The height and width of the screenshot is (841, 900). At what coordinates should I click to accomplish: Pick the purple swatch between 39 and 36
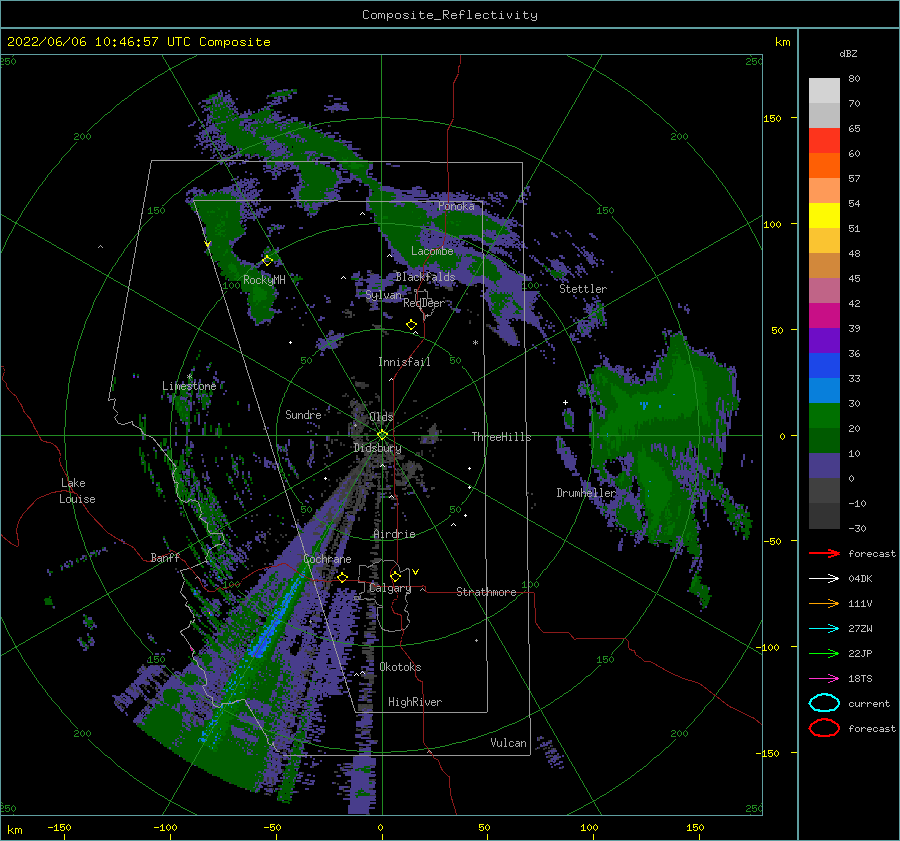coord(824,341)
